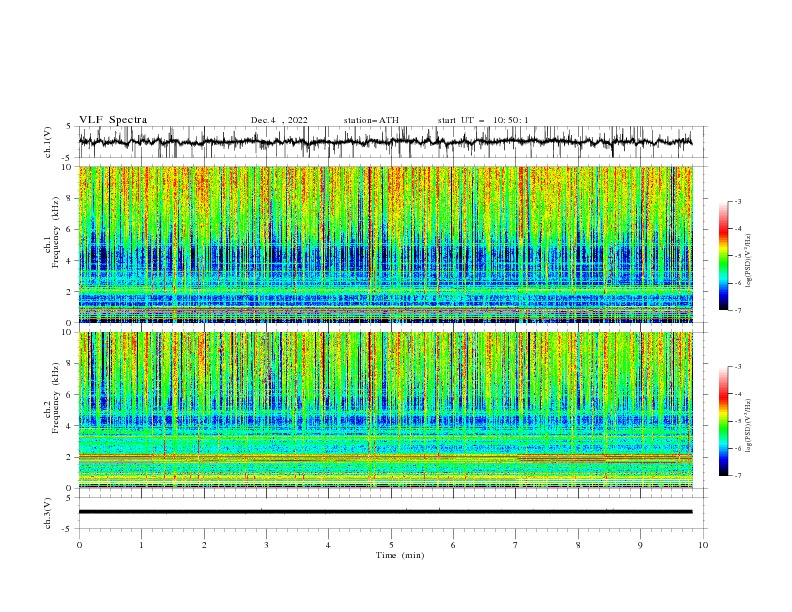Click the "1" tick on the time axis

tap(141, 545)
